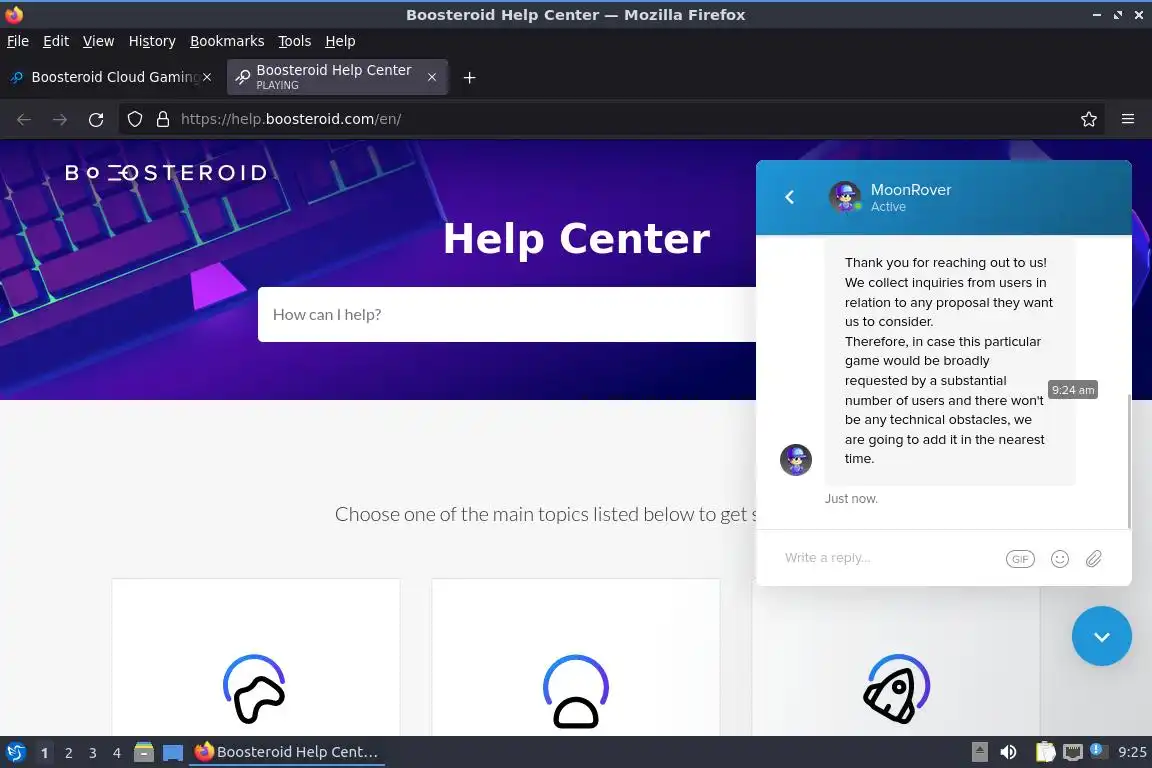1152x768 pixels.
Task: Open the gamepad topic card
Action: pos(256,657)
